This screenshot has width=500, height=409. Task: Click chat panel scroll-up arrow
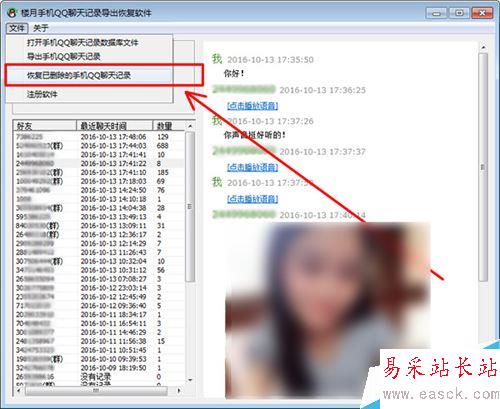[483, 48]
